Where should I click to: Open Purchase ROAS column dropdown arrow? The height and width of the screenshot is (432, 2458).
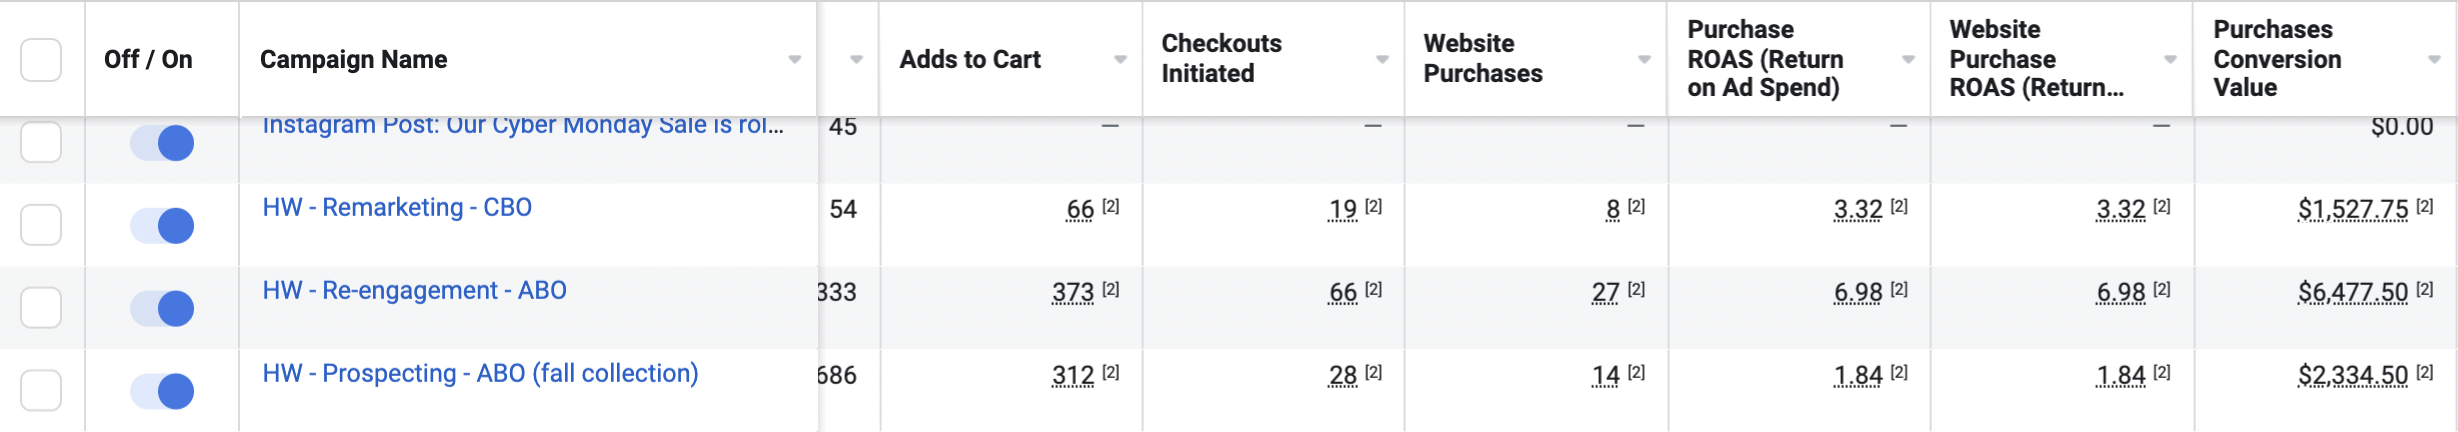point(1909,60)
